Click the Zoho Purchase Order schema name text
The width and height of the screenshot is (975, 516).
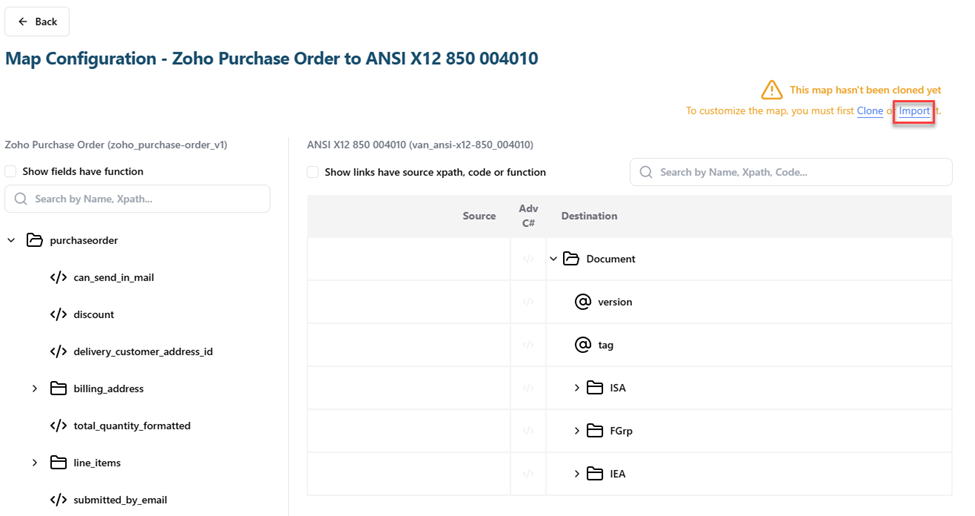(116, 145)
